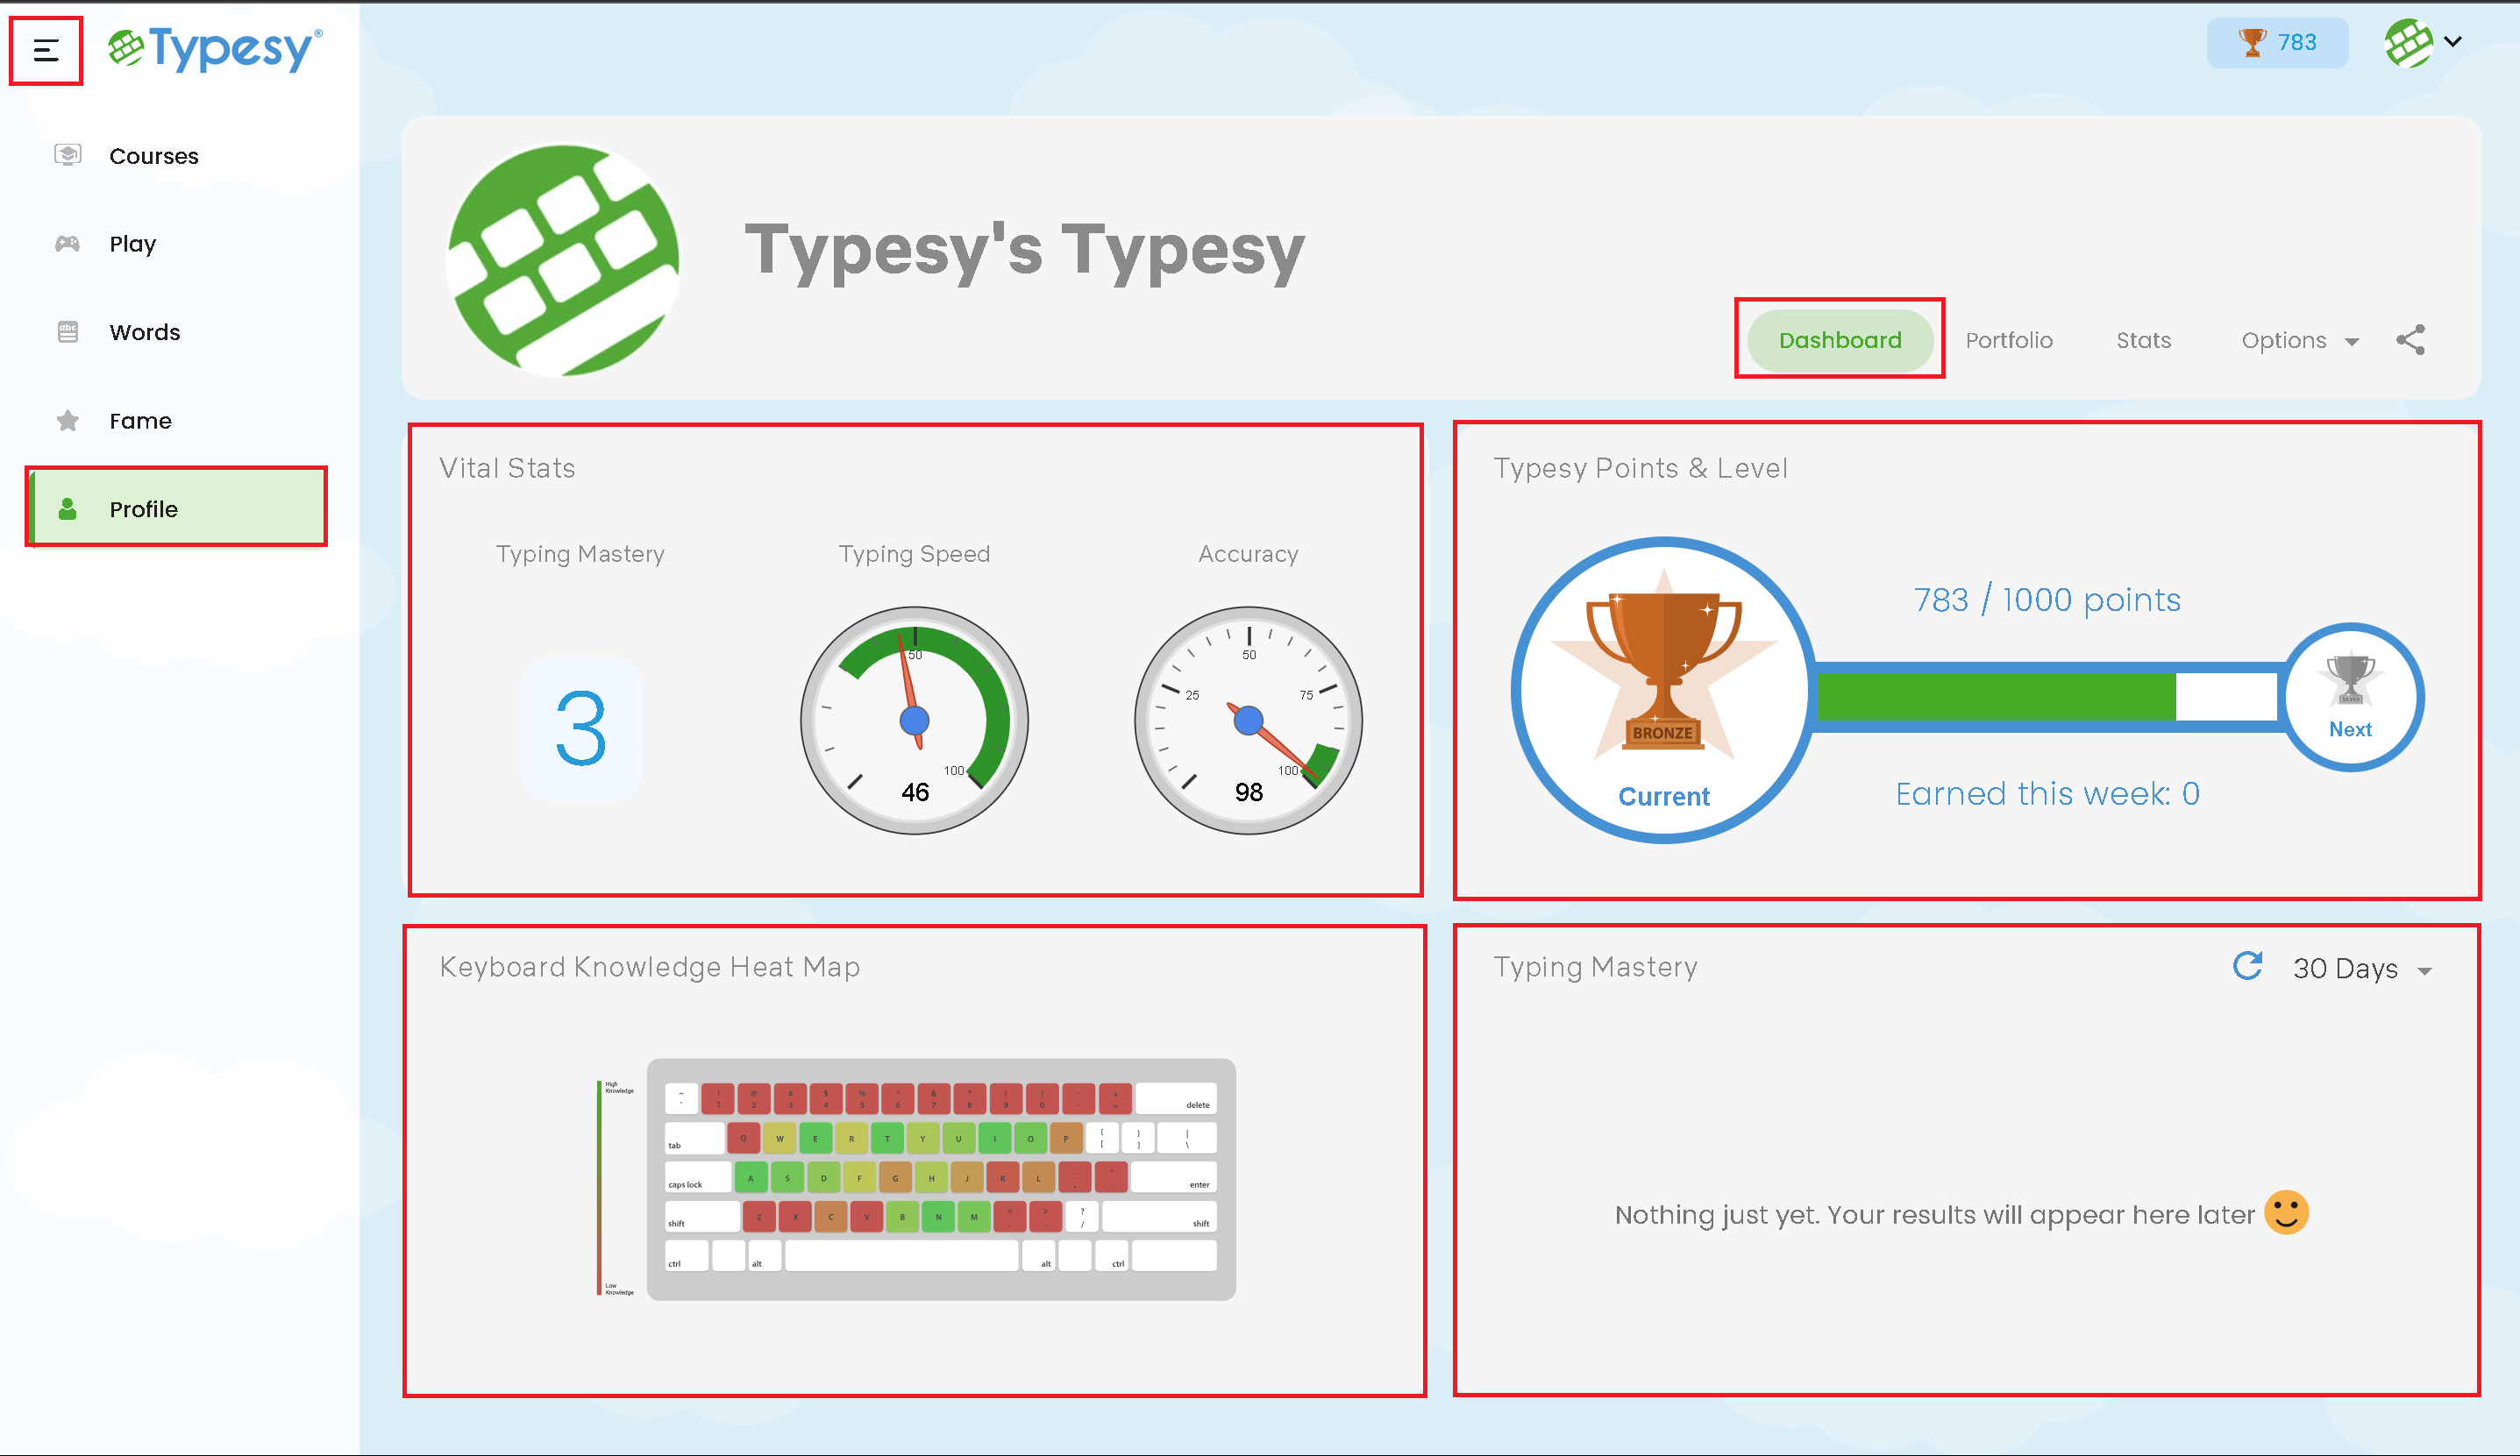The height and width of the screenshot is (1456, 2520).
Task: Open the Fame page
Action: (x=176, y=421)
